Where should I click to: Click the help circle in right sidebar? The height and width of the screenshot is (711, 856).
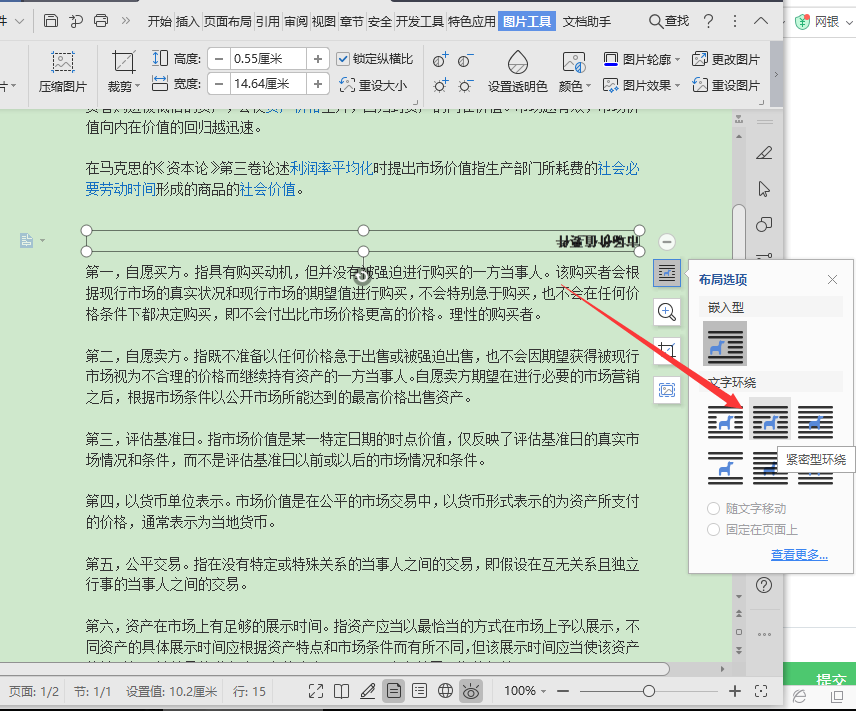(764, 585)
